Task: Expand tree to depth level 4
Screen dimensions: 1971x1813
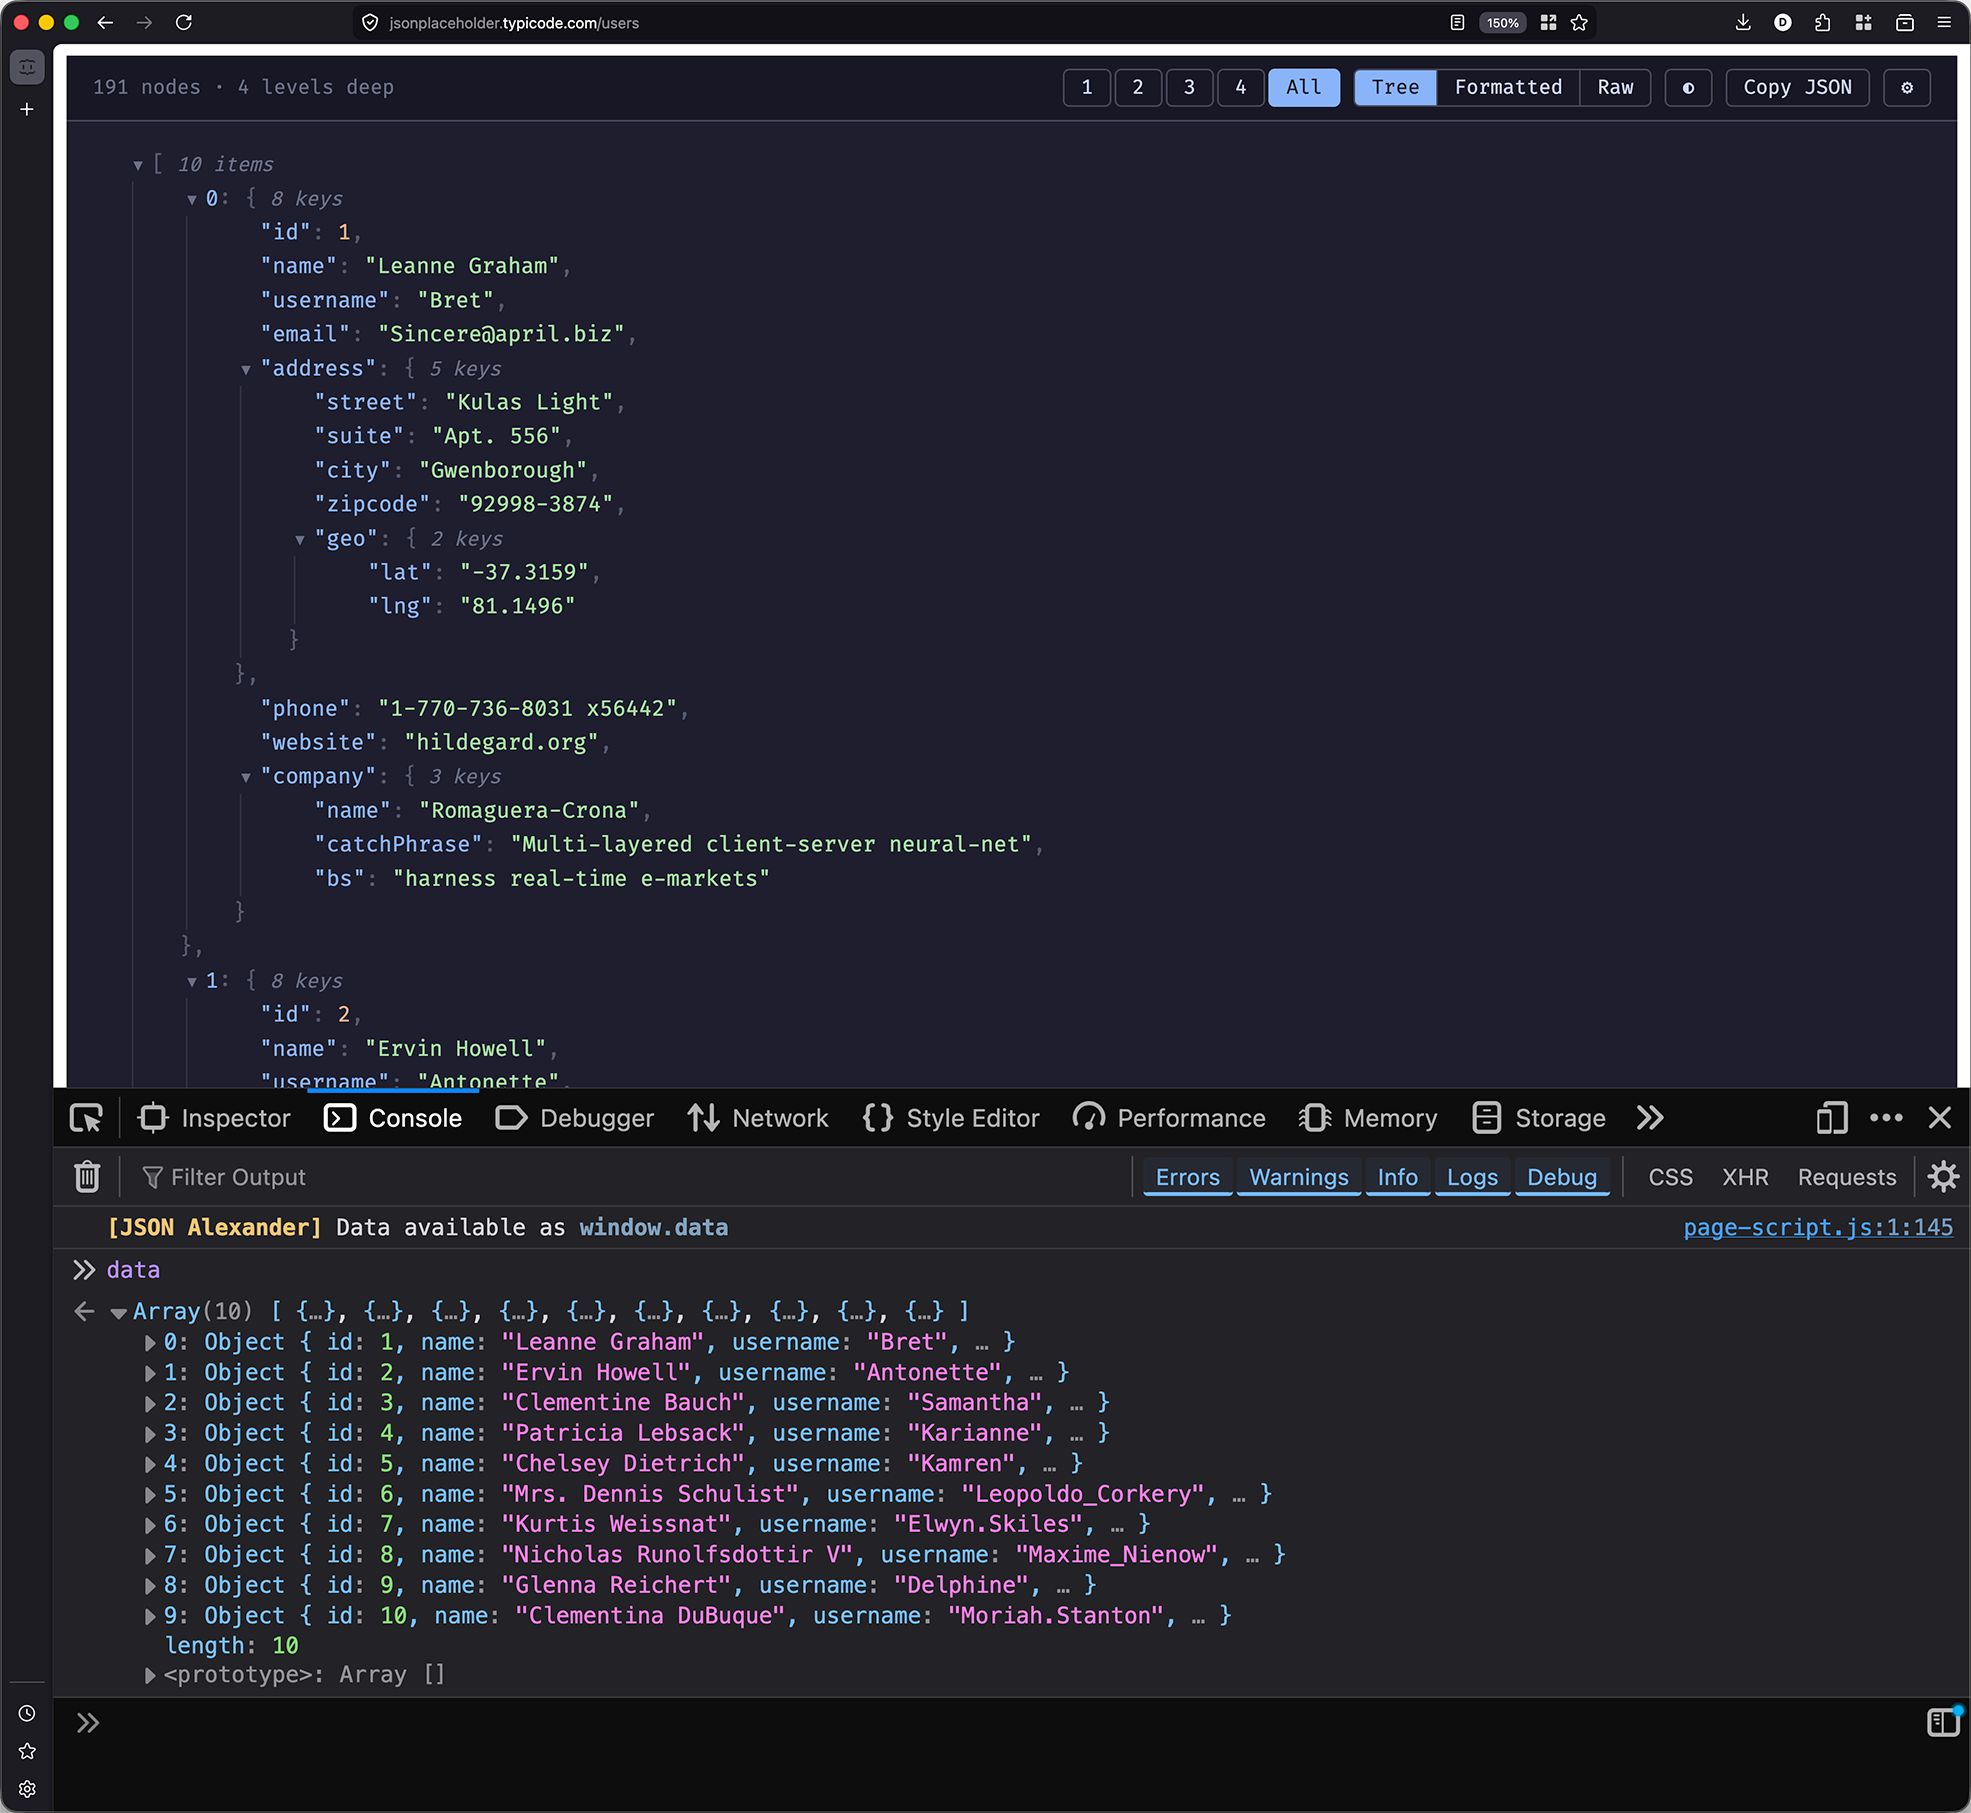Action: [x=1241, y=88]
